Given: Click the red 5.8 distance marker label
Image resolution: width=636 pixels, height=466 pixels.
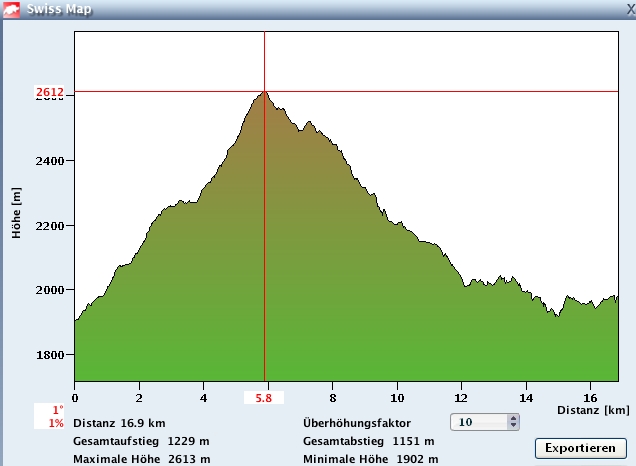Looking at the screenshot, I should 263,398.
